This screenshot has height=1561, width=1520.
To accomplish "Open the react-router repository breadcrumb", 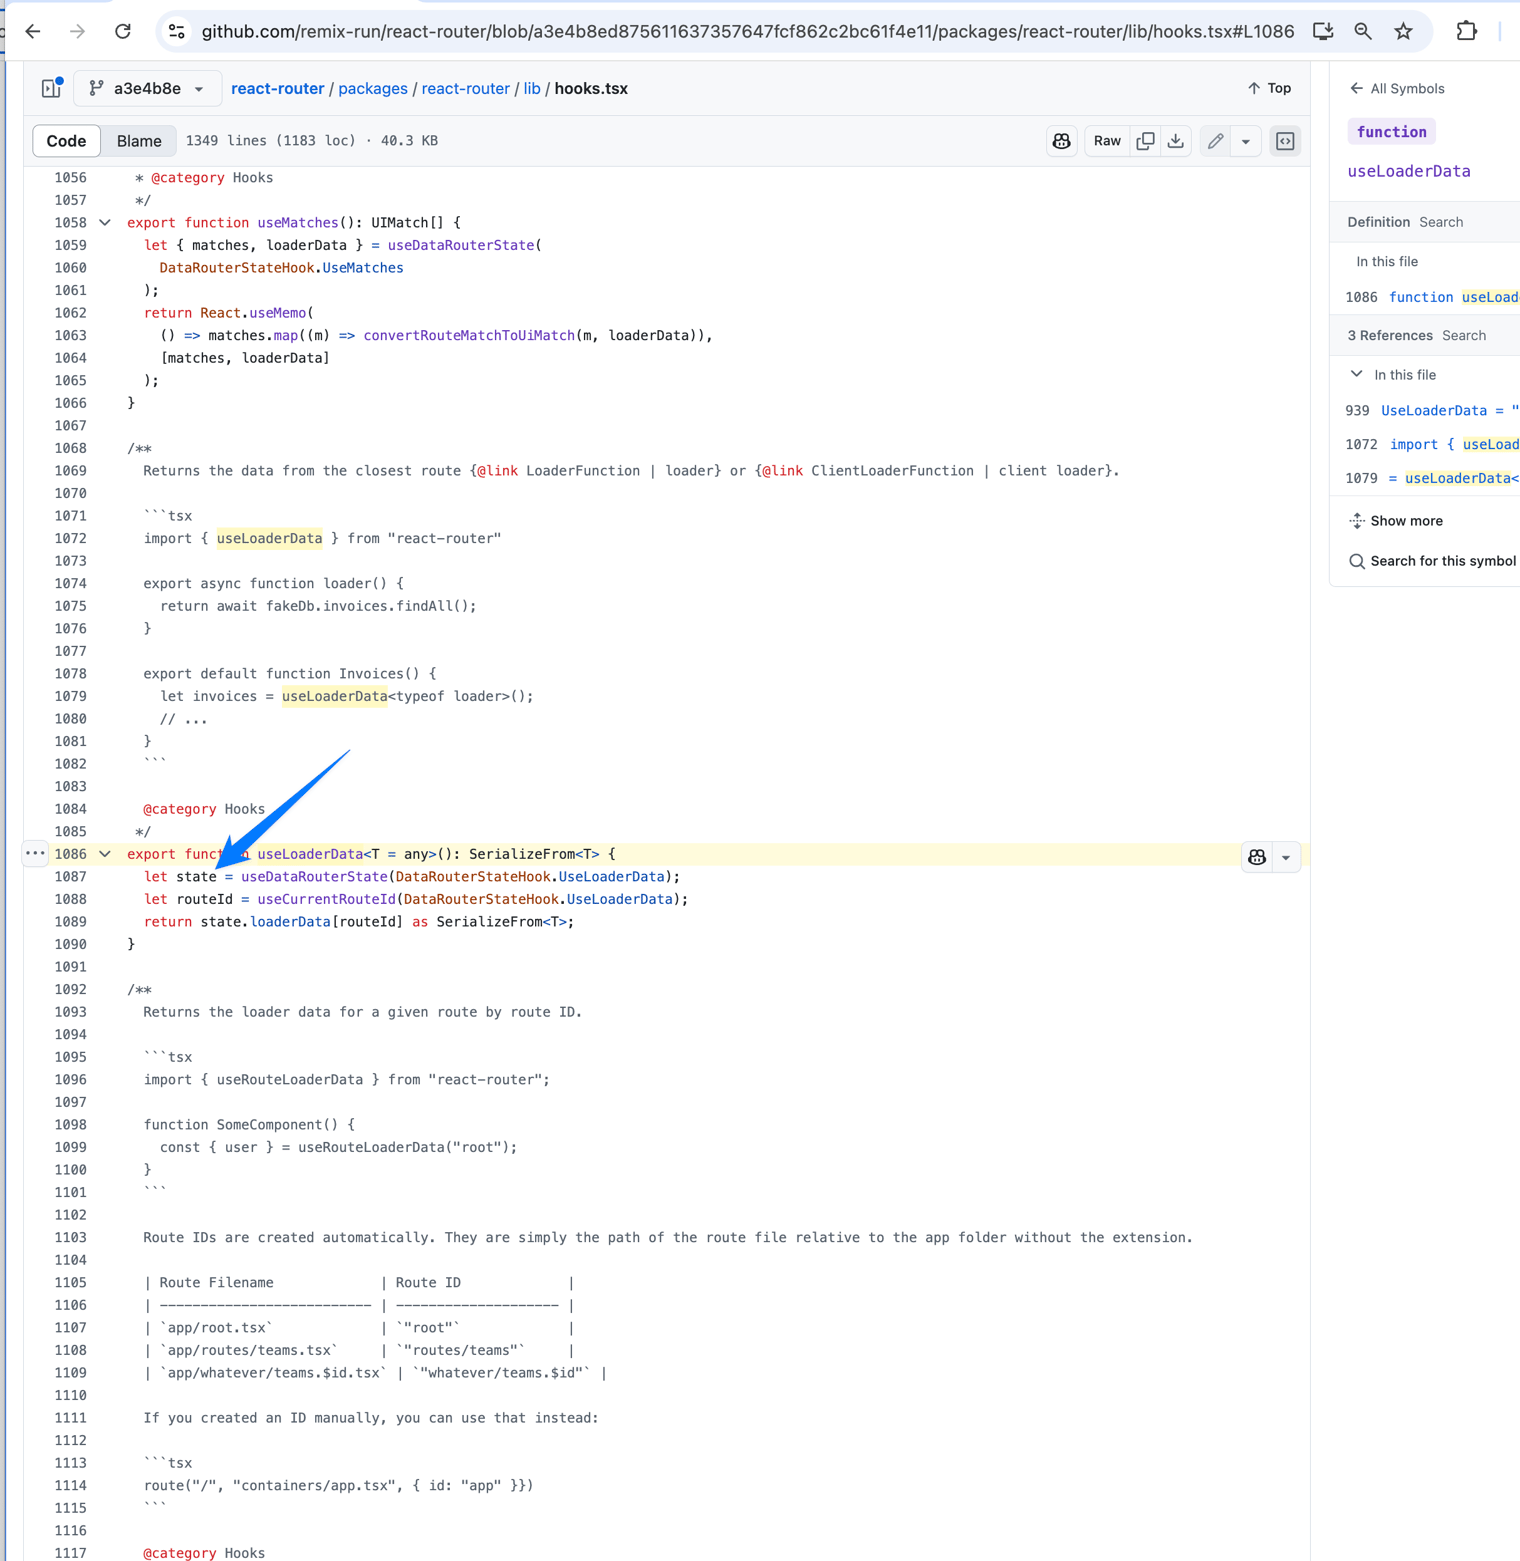I will pyautogui.click(x=278, y=88).
